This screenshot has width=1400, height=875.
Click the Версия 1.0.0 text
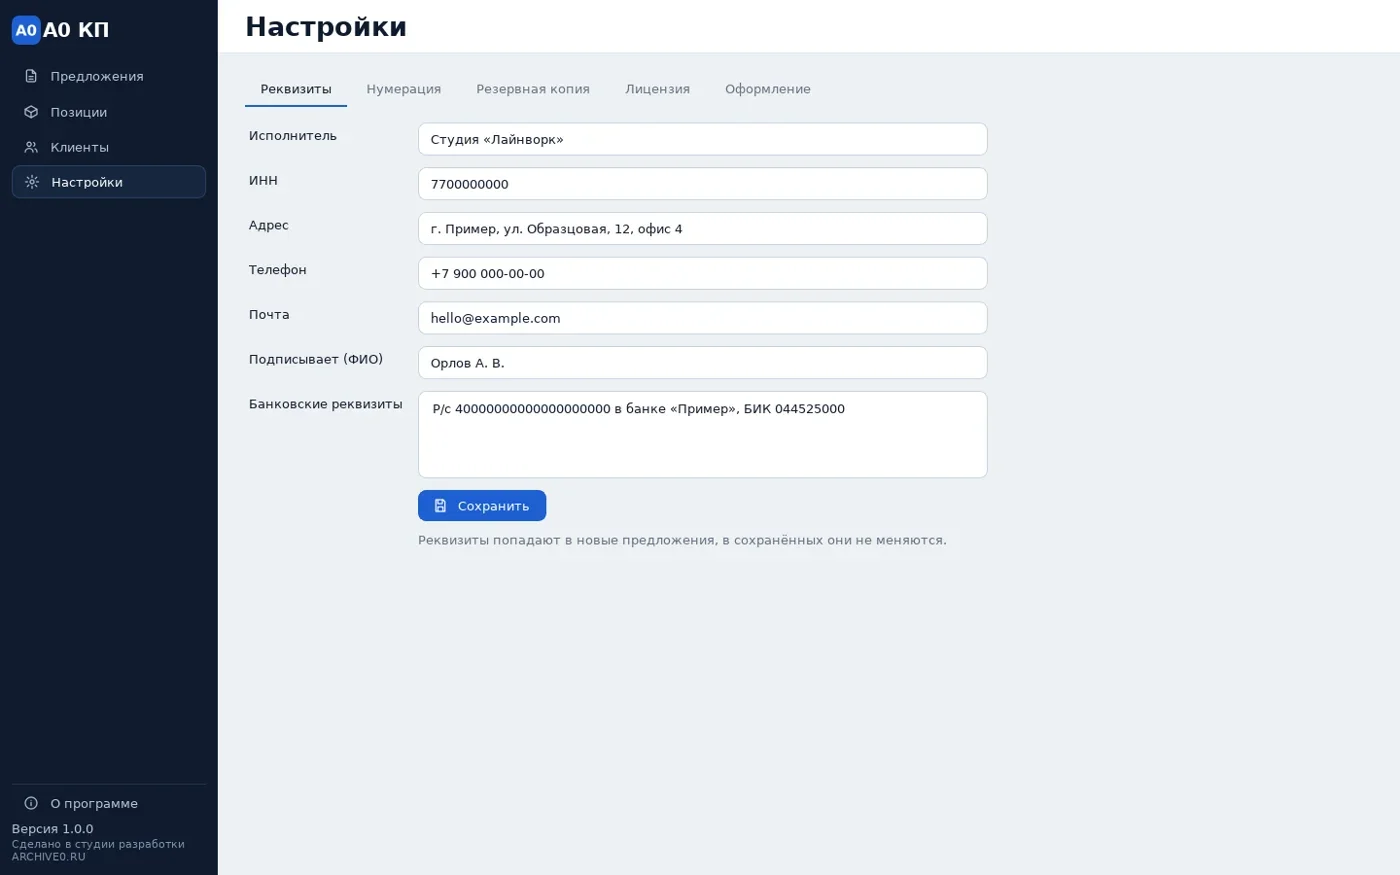[52, 829]
